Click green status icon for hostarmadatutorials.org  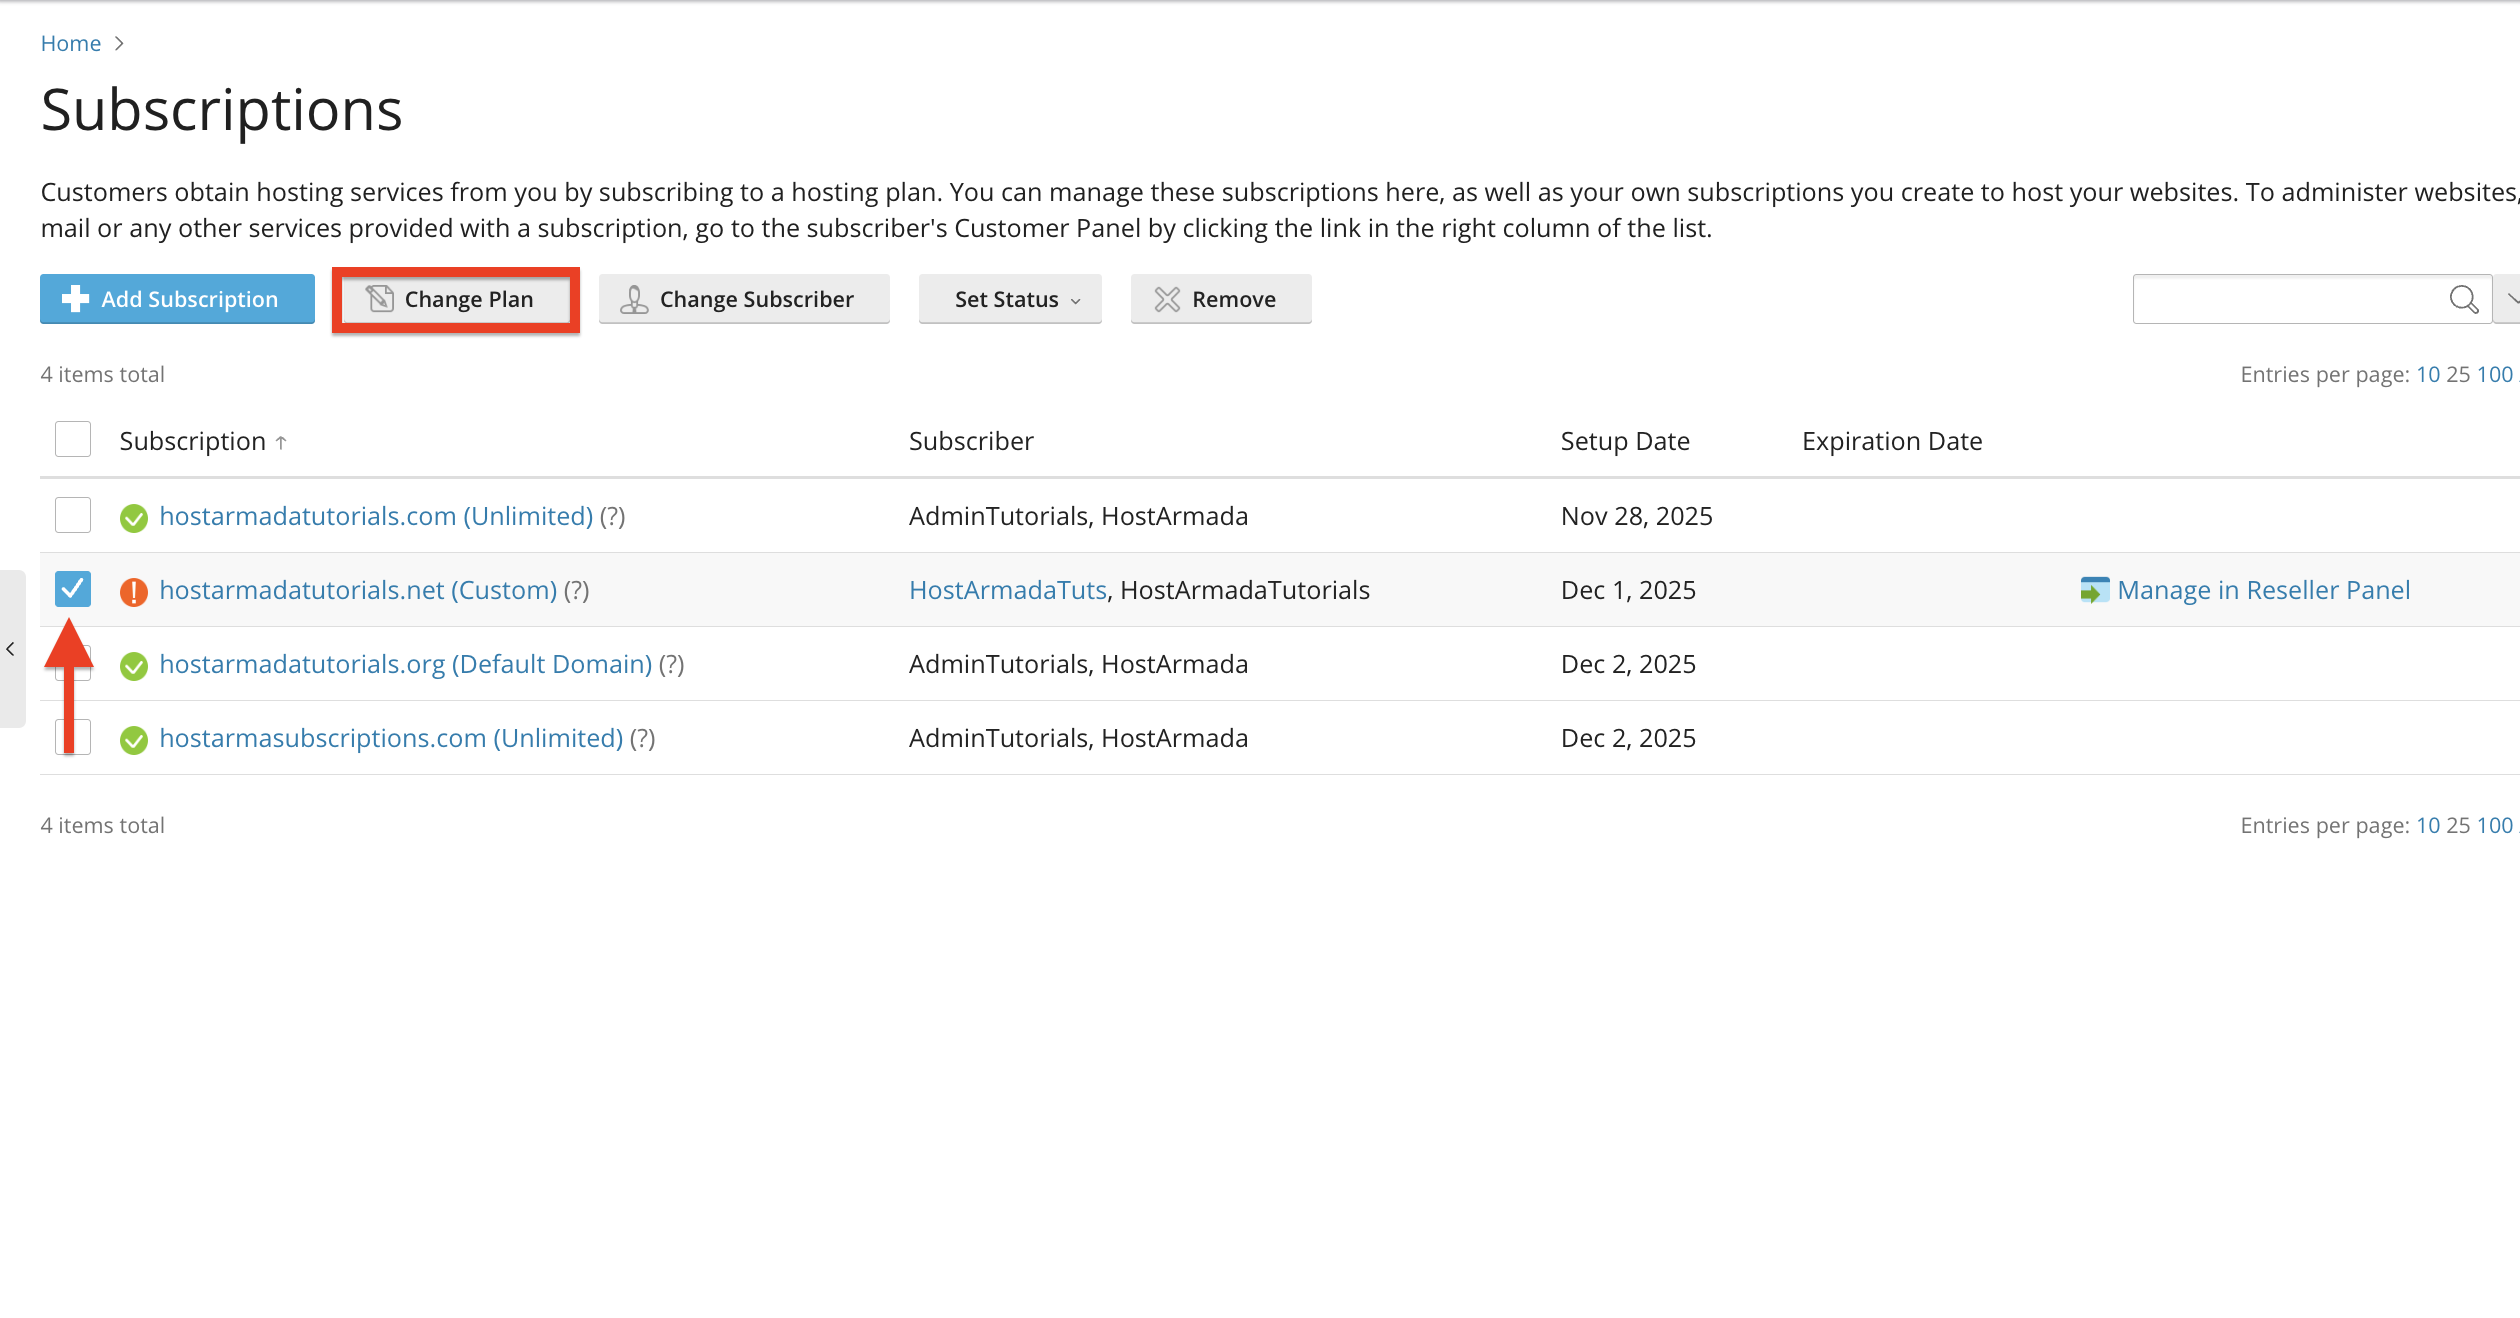coord(133,665)
